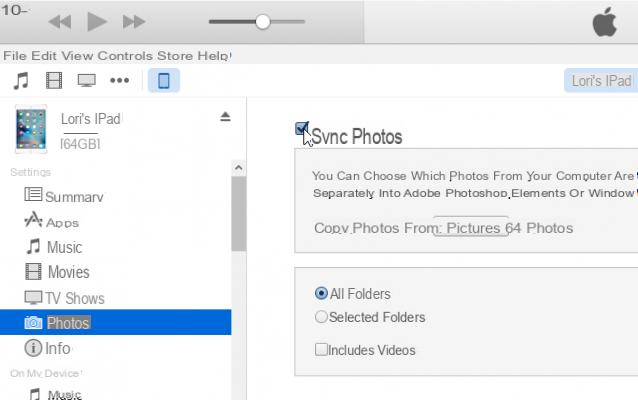
Task: Click the 64 Photos count text
Action: 539,228
